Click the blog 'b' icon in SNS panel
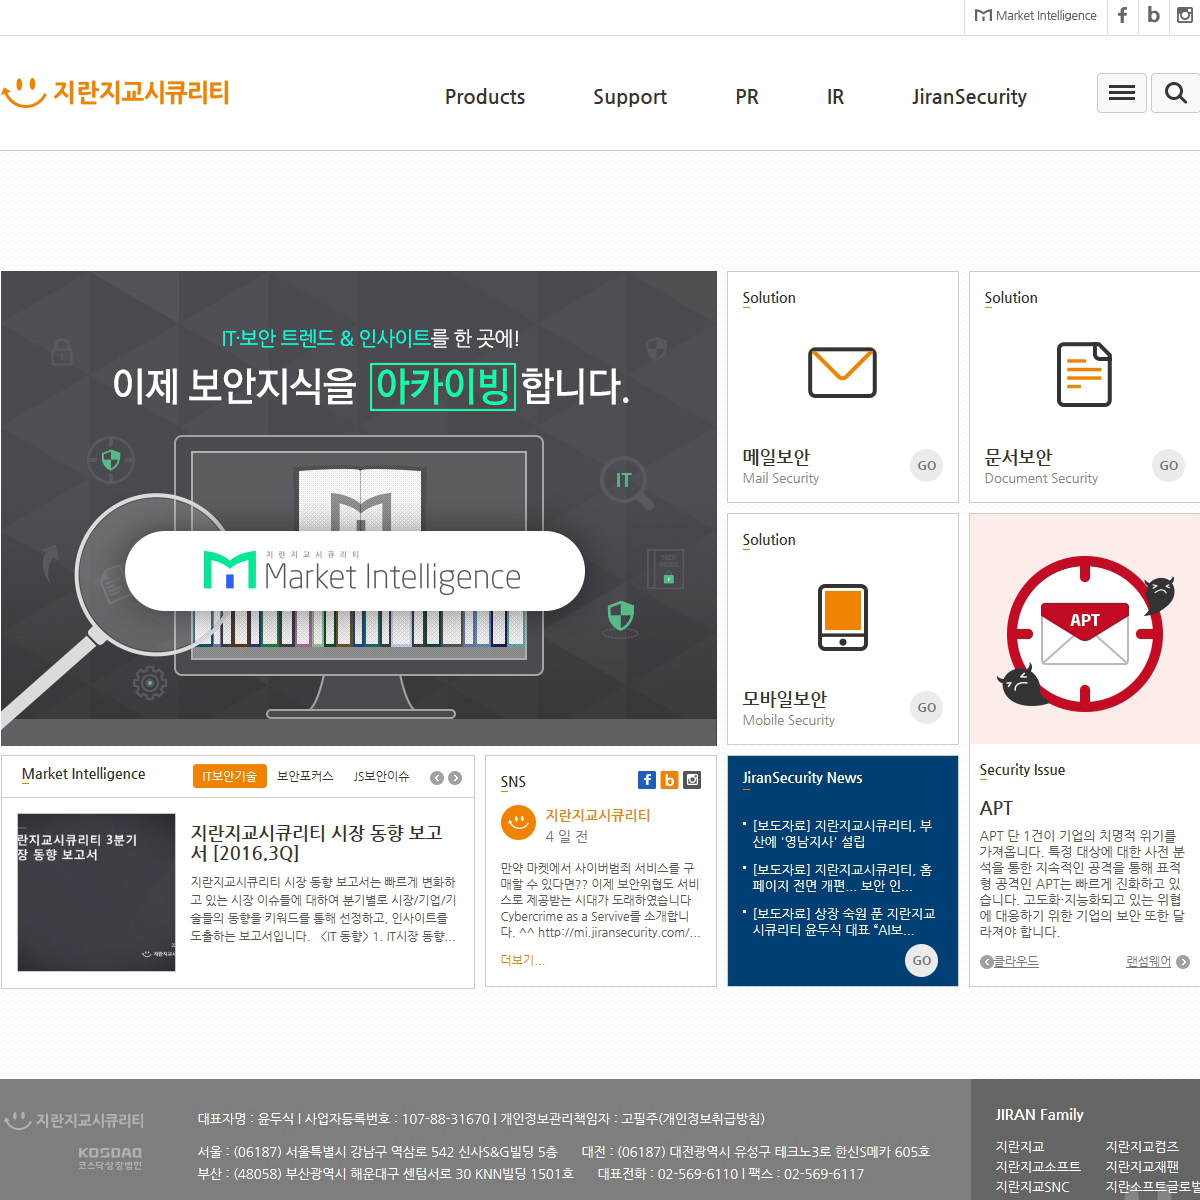Screen dimensions: 1200x1200 pos(669,780)
